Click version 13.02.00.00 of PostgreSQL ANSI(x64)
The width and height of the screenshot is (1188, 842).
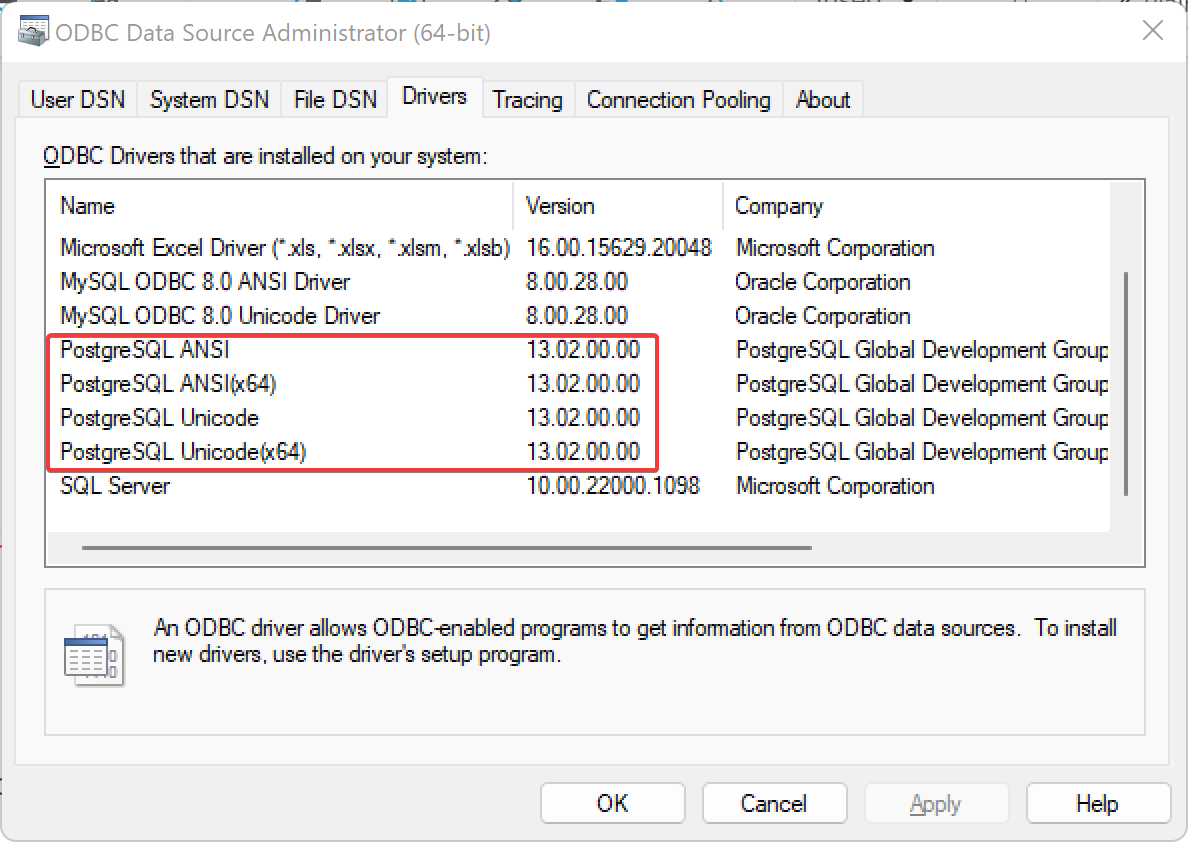click(583, 384)
